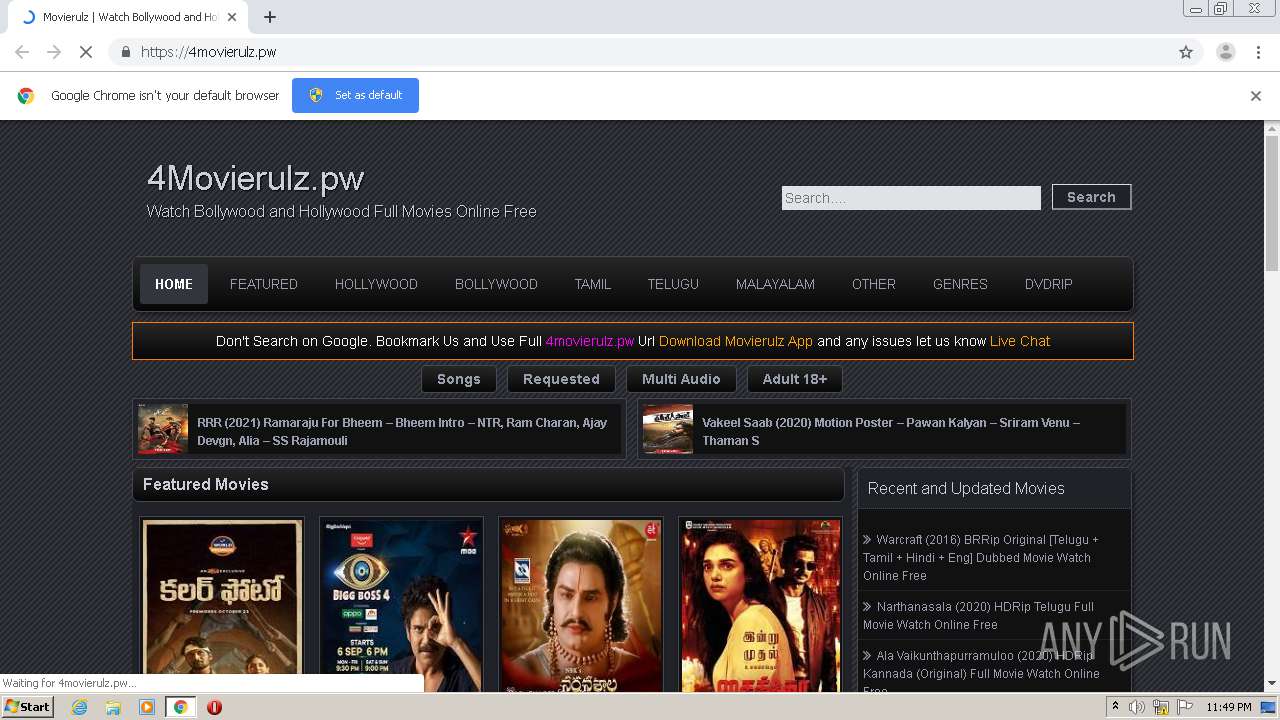Click Set as default button
The height and width of the screenshot is (720, 1280).
coord(355,95)
